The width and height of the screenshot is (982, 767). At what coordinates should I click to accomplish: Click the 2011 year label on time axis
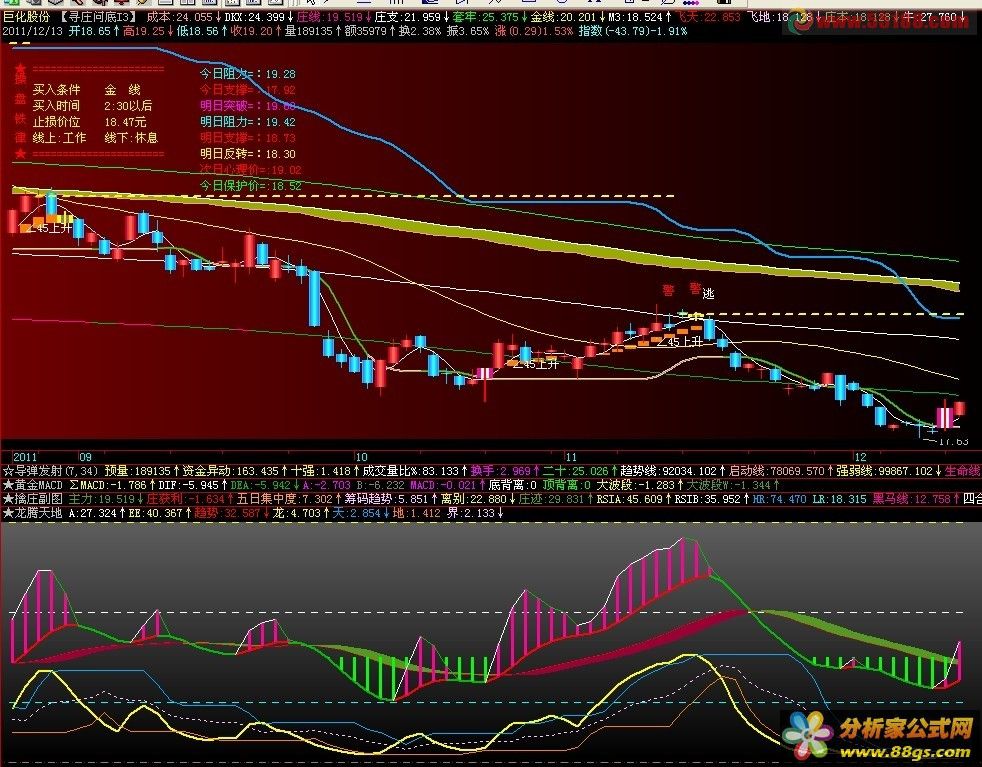coord(25,457)
